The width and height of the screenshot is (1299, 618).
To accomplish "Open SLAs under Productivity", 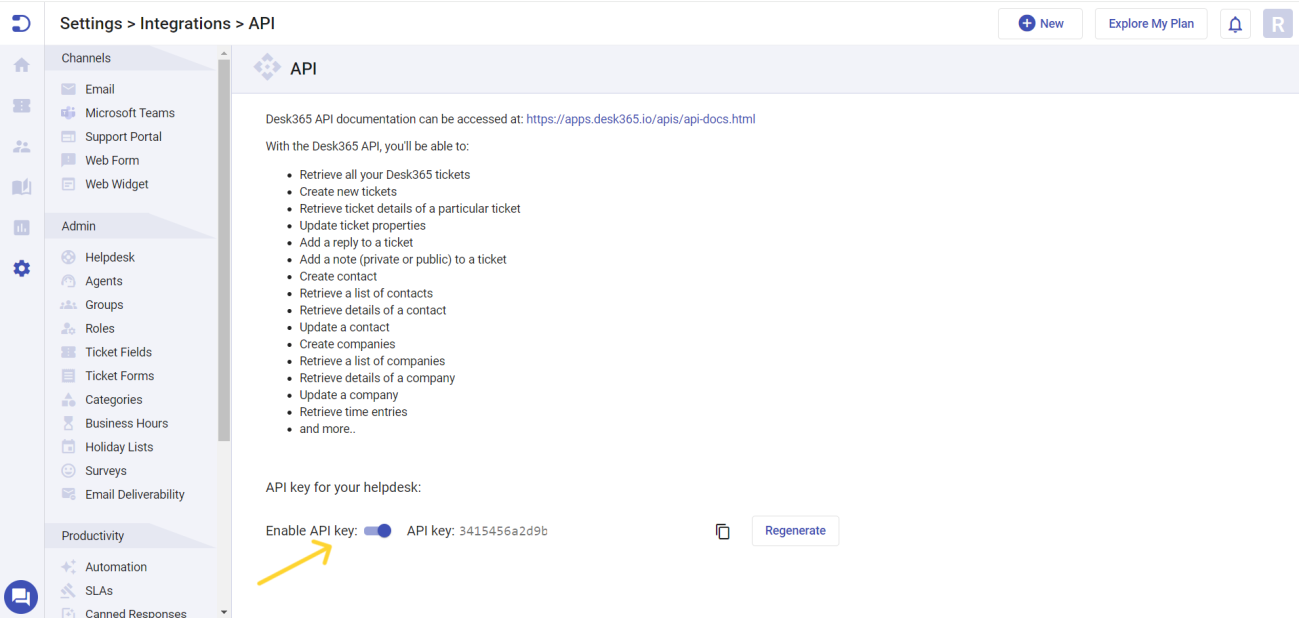I will click(99, 591).
